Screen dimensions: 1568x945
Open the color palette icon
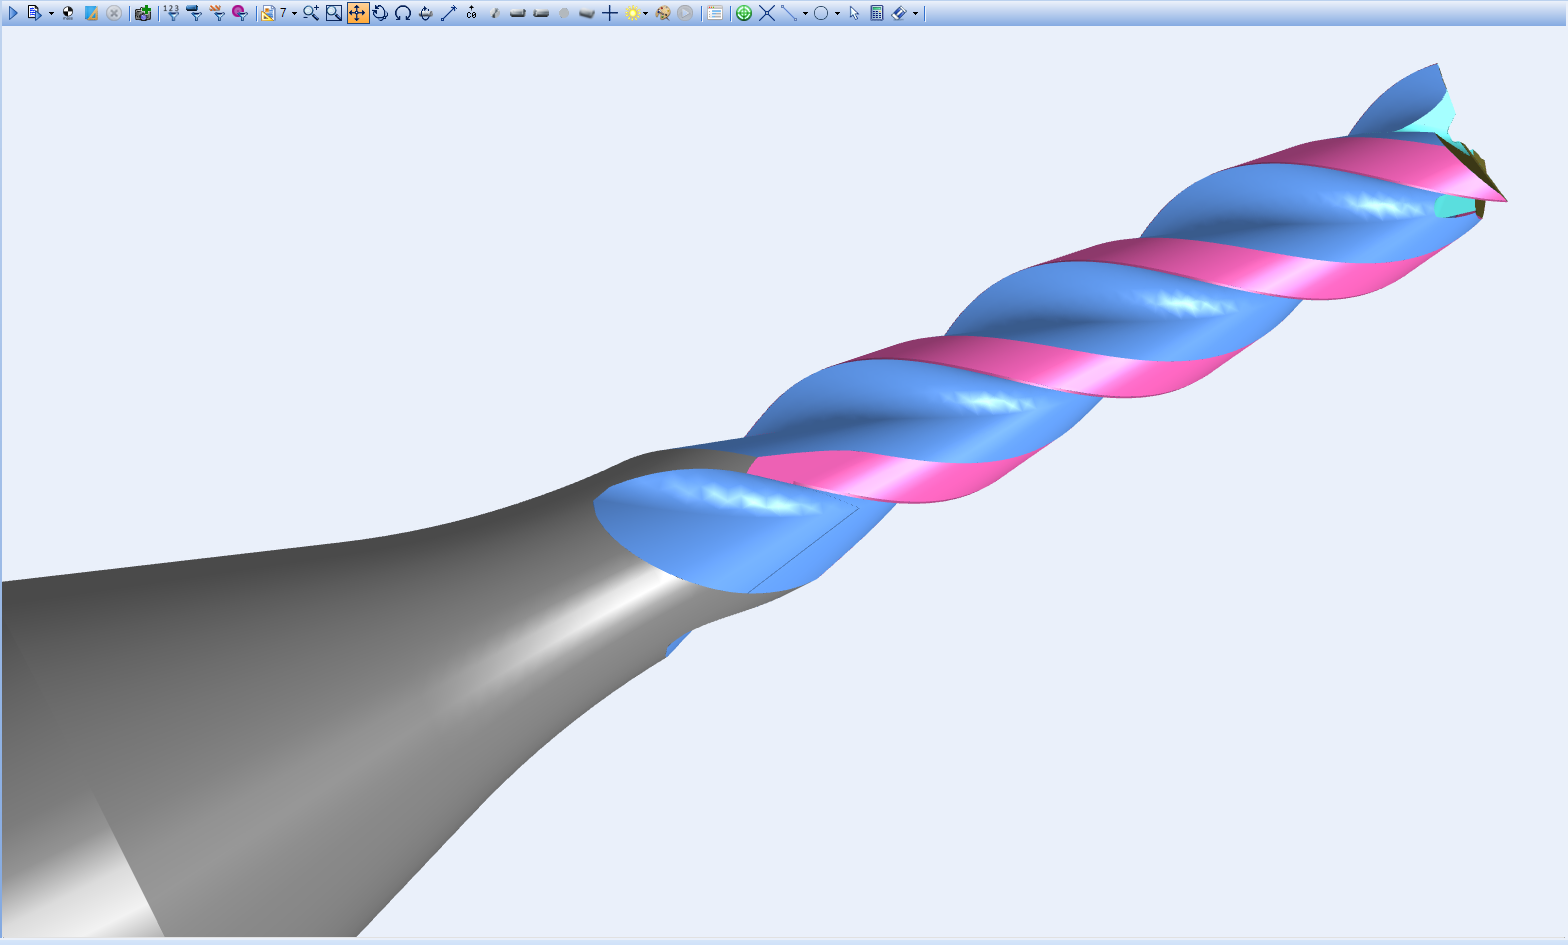[x=662, y=13]
